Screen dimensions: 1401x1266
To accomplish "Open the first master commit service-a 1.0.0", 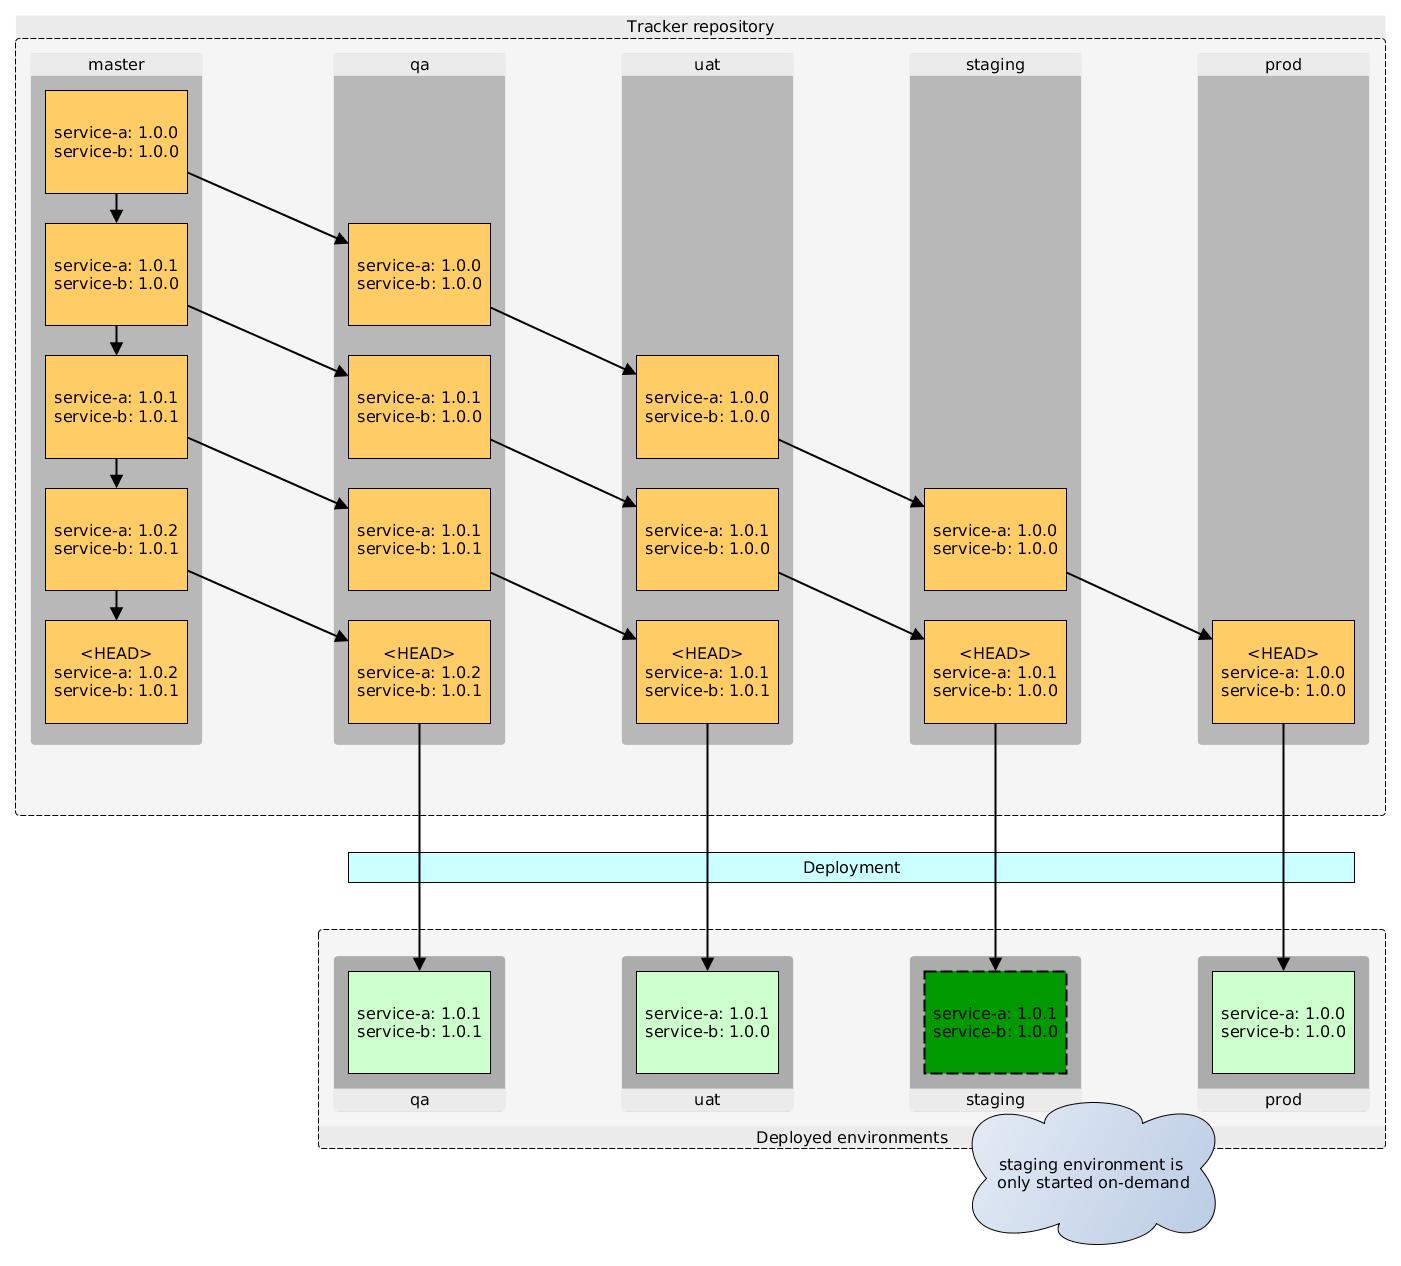I will 115,140.
